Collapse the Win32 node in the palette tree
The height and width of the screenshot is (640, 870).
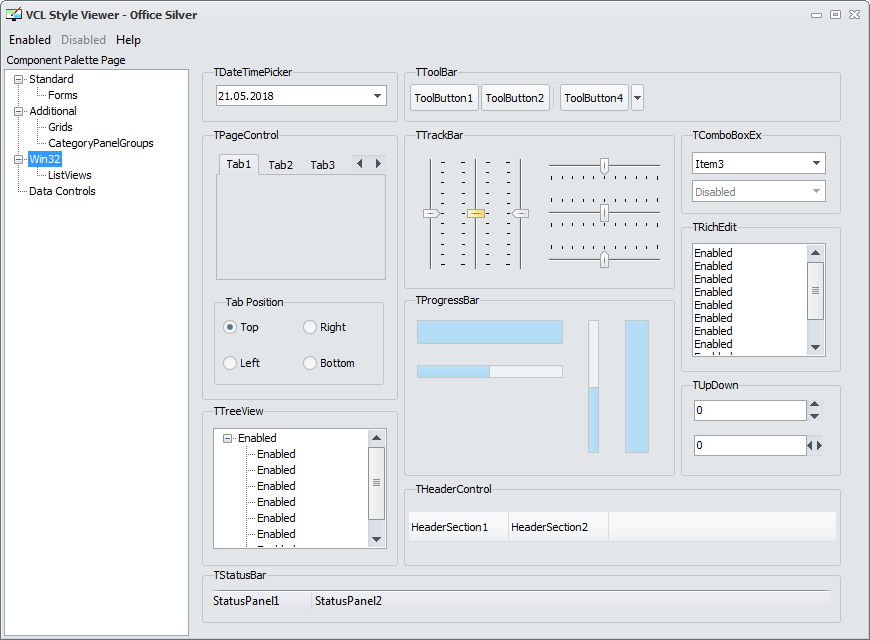18,159
